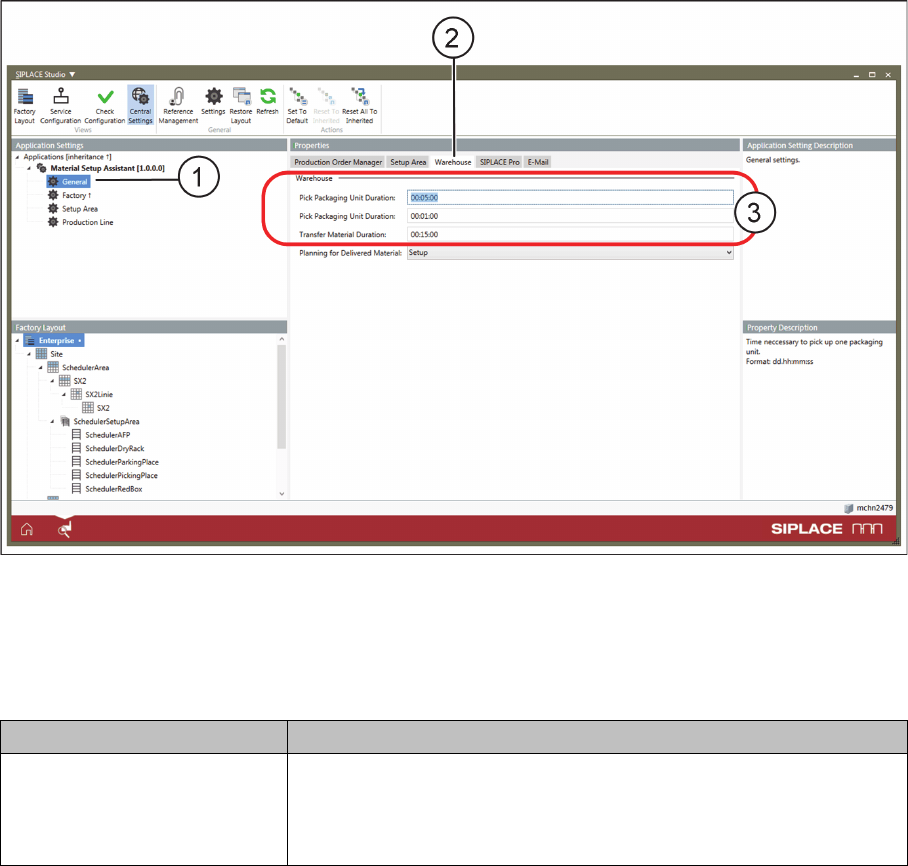Collapse the Applications [inheritance] node
This screenshot has width=908, height=866.
[17, 157]
